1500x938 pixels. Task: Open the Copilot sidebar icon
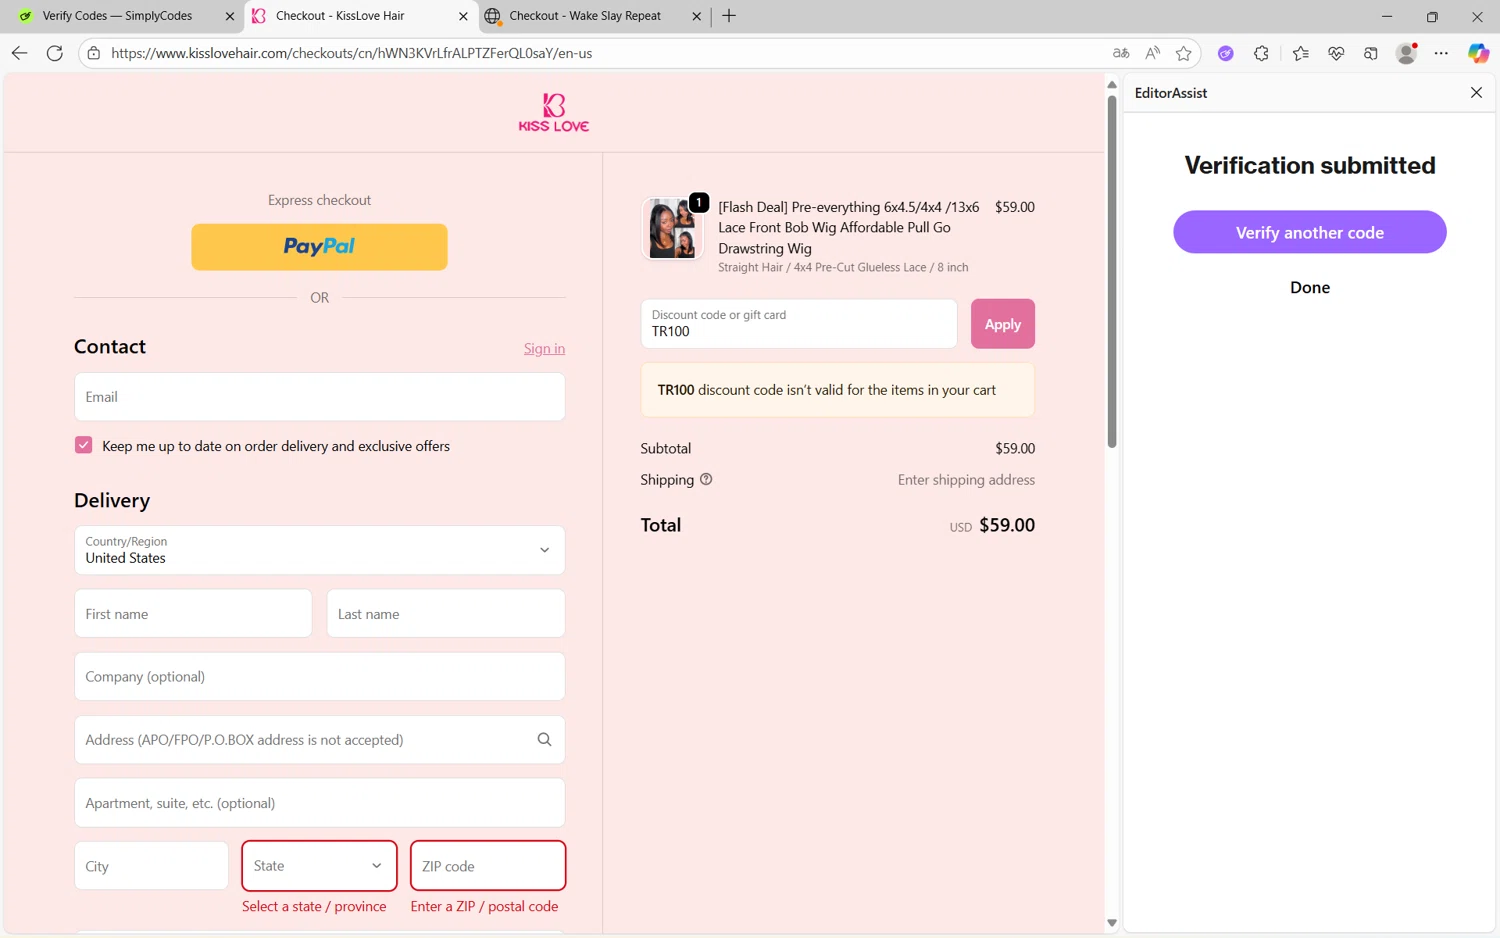[x=1478, y=53]
